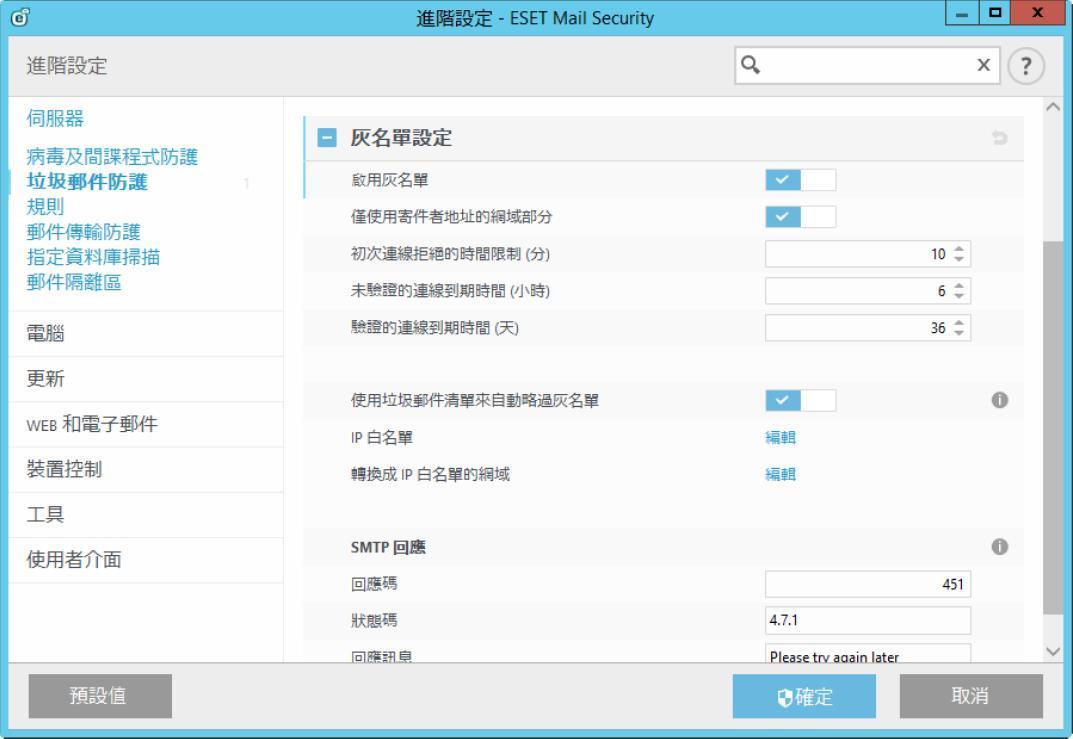Click the 進階設定 header label
The height and width of the screenshot is (739, 1073).
(67, 66)
